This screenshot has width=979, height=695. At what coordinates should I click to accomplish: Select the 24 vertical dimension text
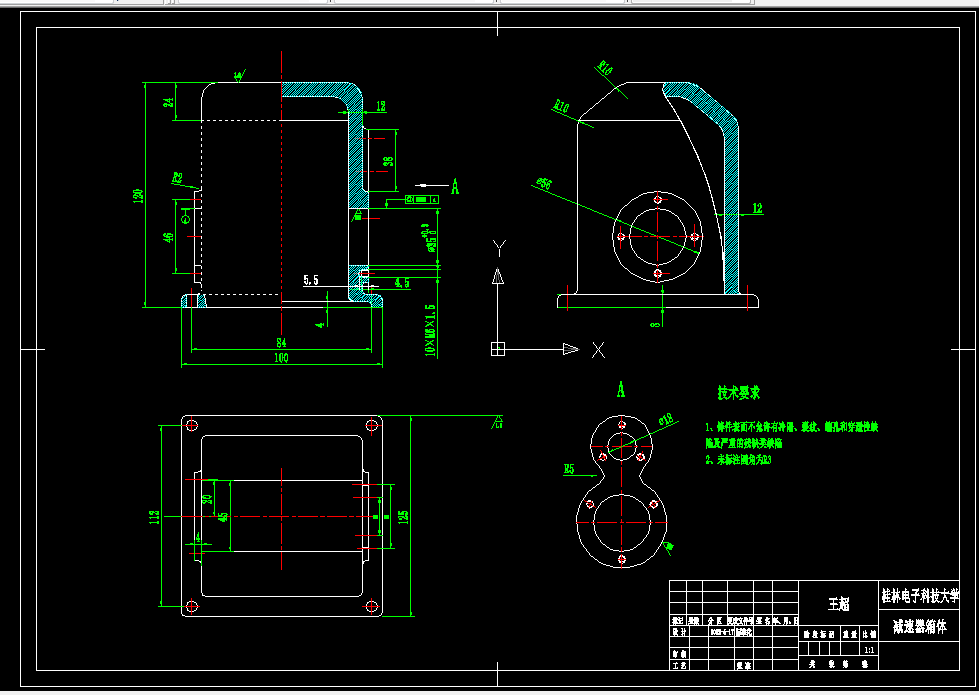pyautogui.click(x=169, y=102)
